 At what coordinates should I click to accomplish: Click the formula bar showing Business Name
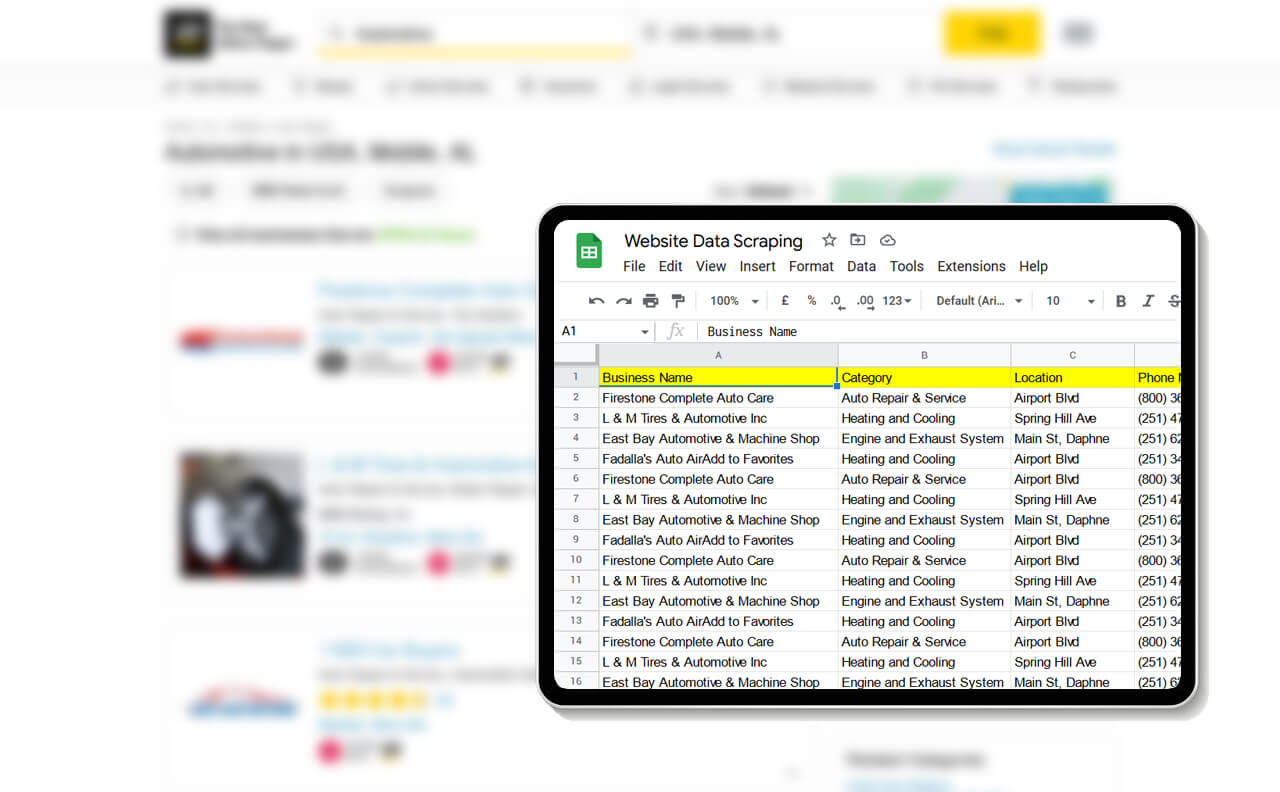(900, 331)
